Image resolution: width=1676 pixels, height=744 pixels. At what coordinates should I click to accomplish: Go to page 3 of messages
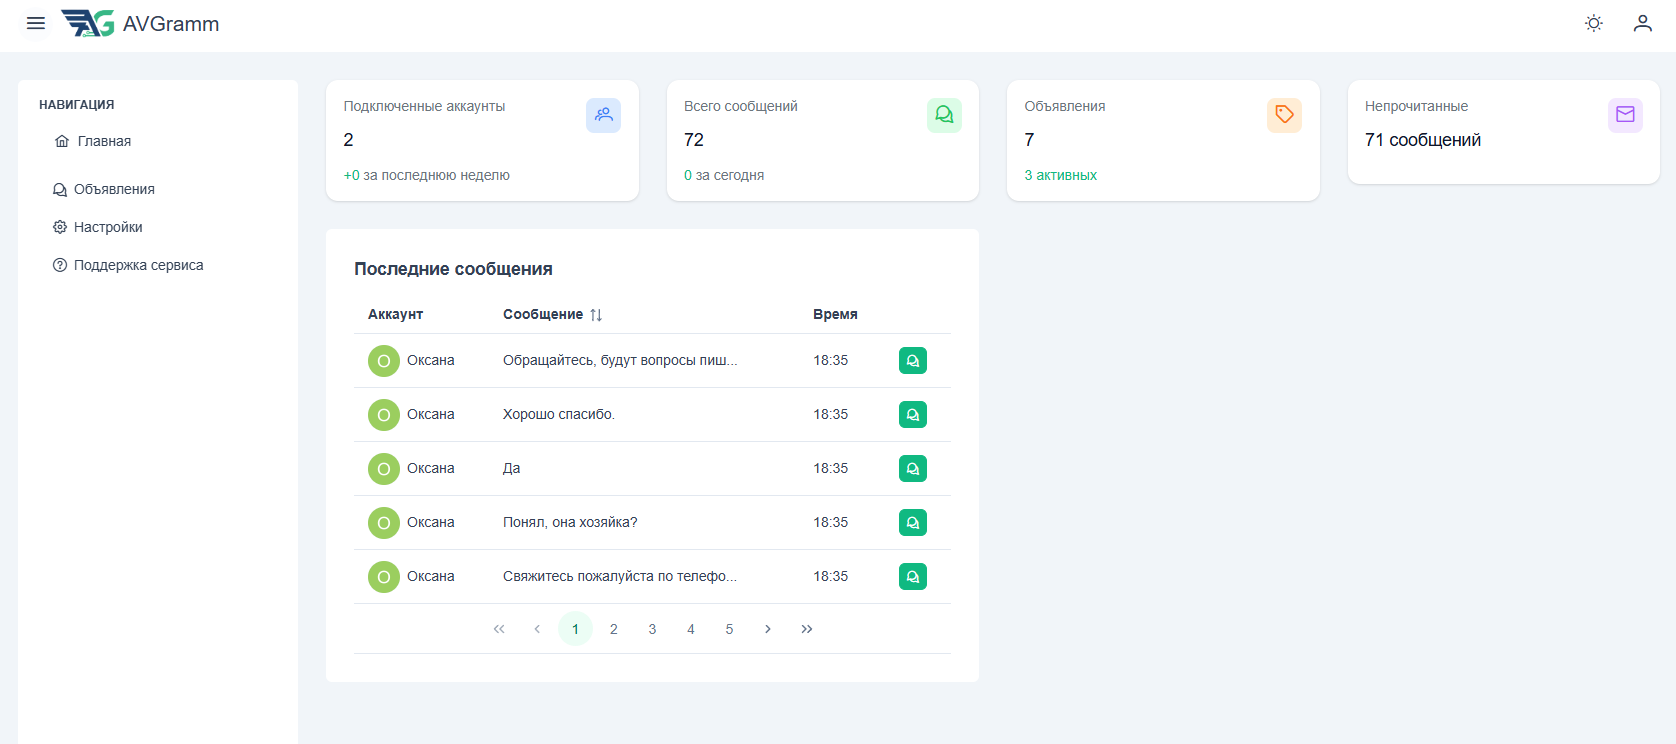(652, 629)
